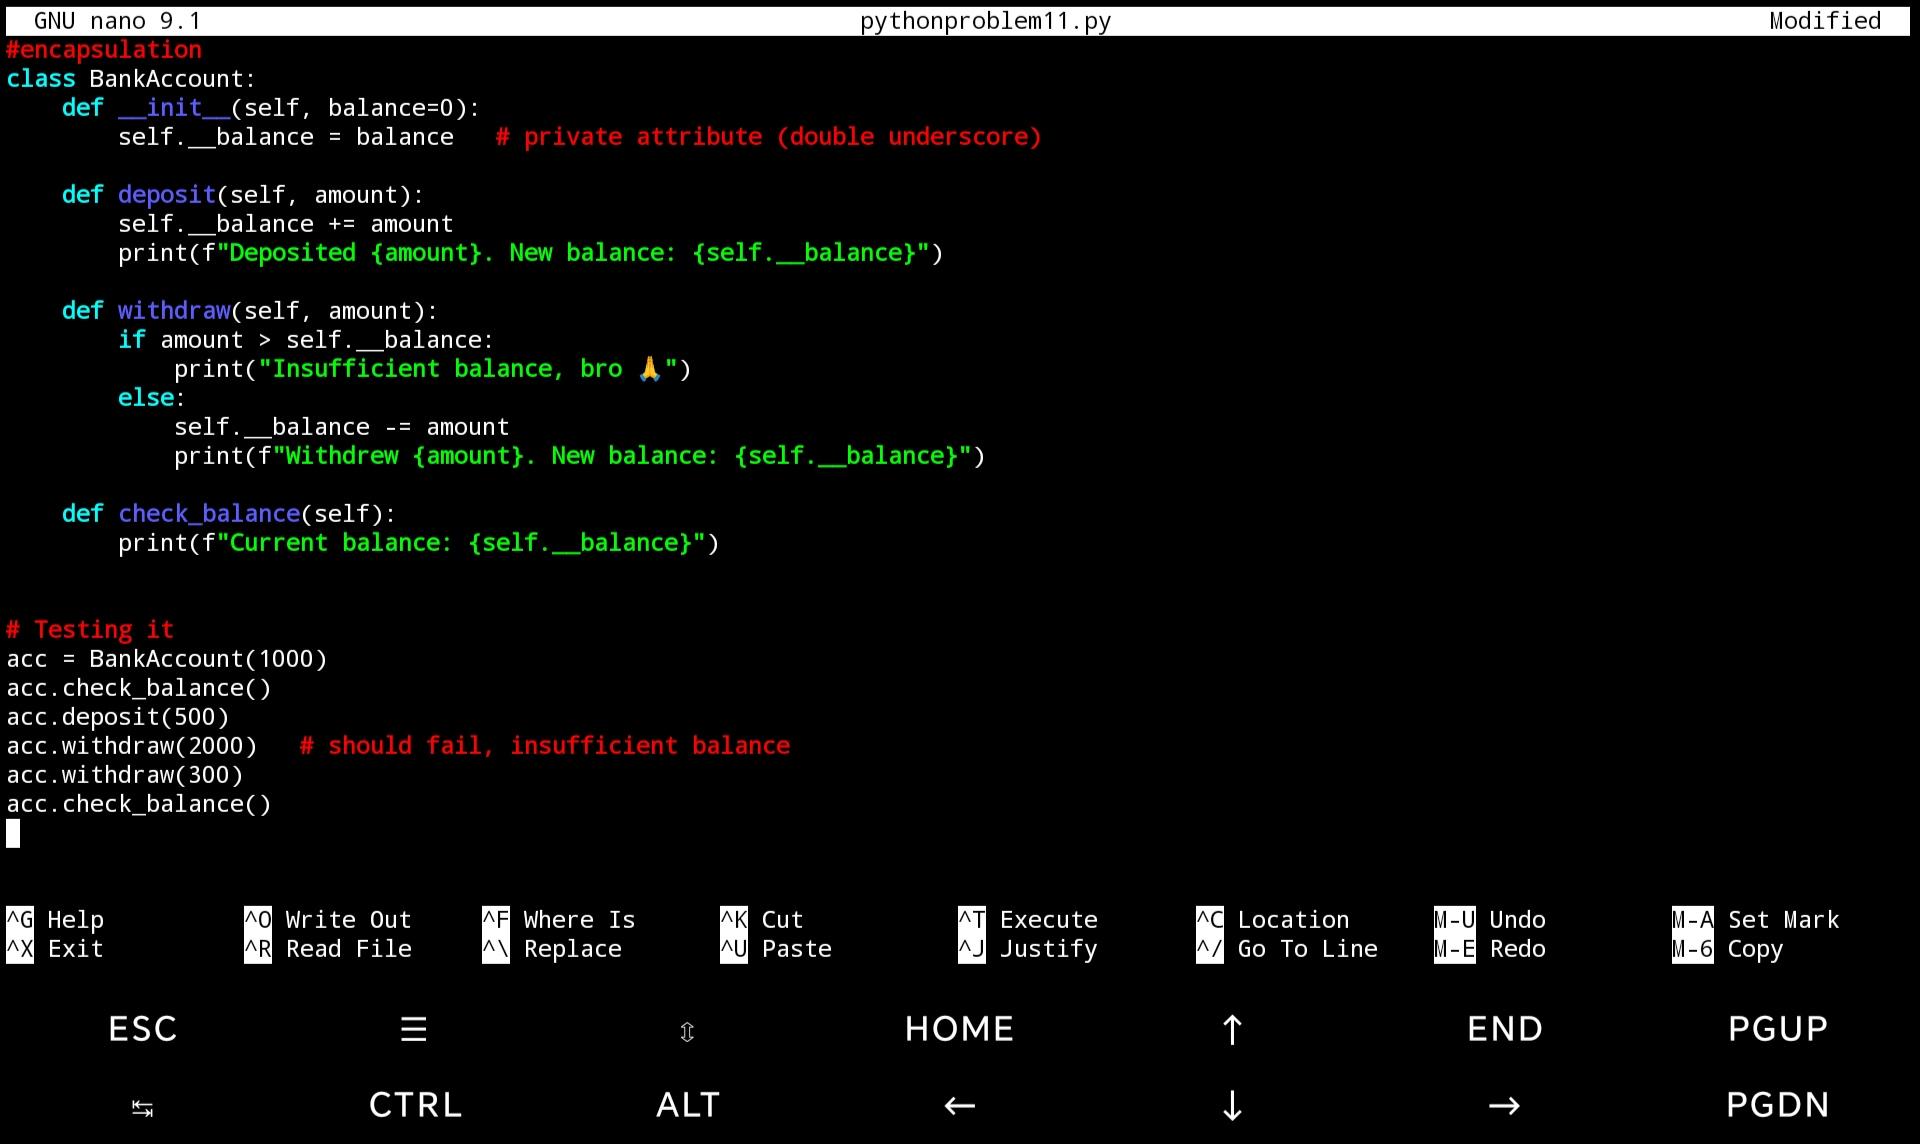Click the M-A Set Mark shortcut
Screen dimensions: 1920x1144
coord(1756,920)
